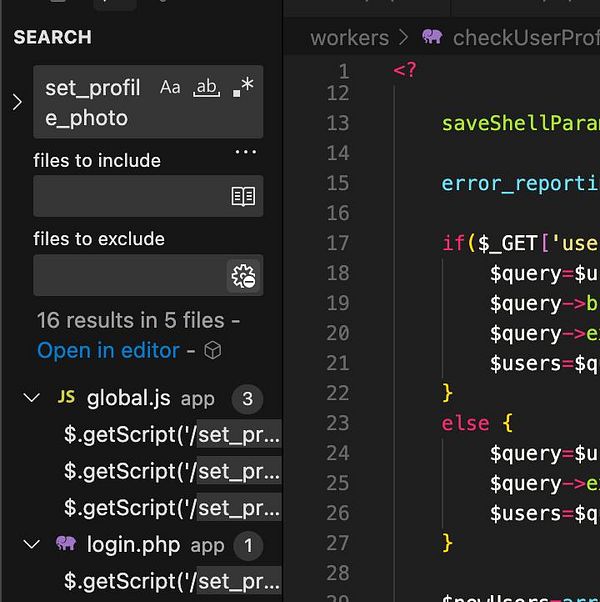Toggle exclude settings and ignore files

point(243,276)
